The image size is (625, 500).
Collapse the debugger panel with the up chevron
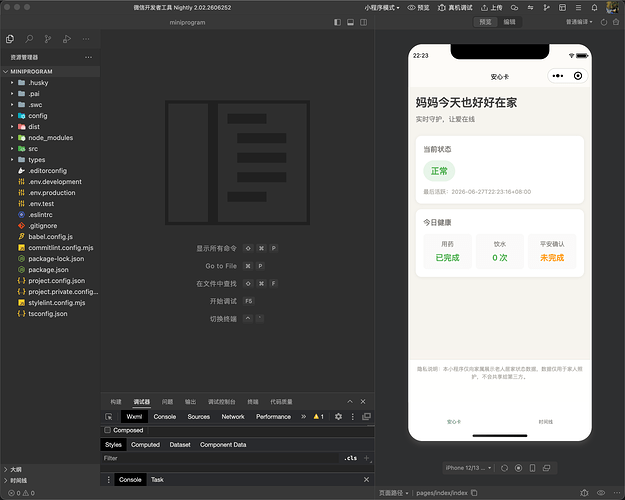350,402
